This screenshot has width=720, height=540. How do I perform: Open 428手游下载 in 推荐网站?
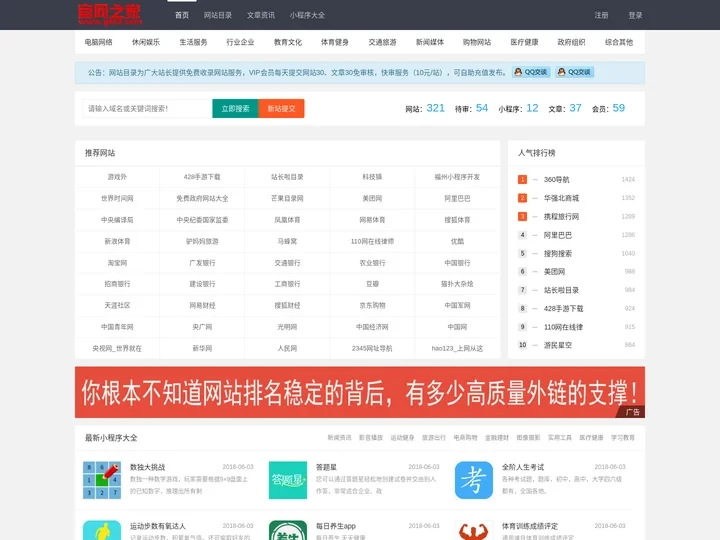202,177
